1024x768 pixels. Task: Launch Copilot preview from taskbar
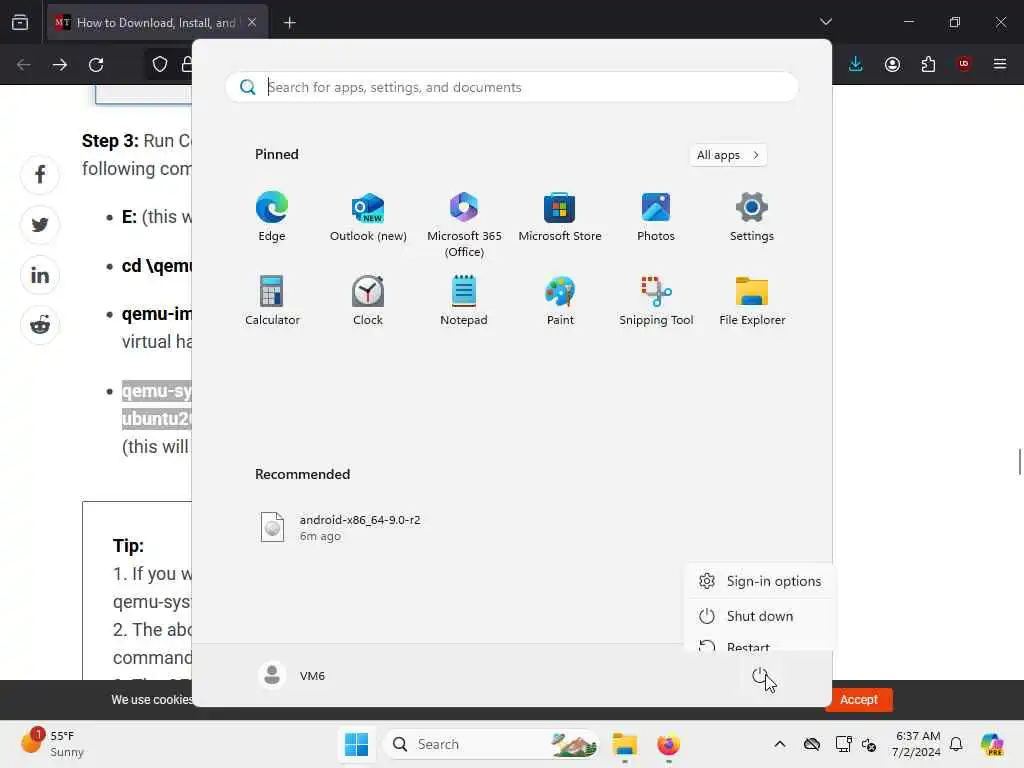(992, 744)
